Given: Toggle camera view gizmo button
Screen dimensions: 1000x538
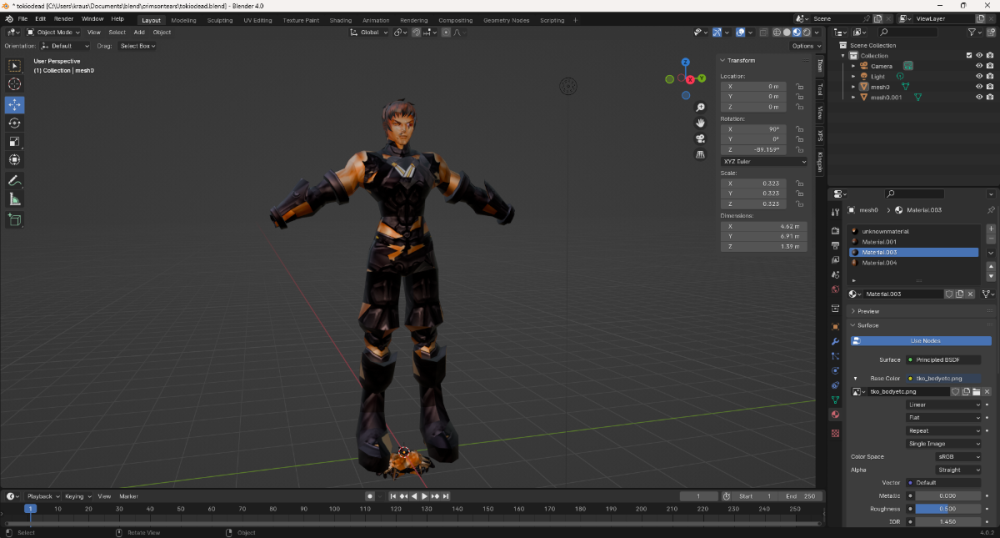Looking at the screenshot, I should (x=700, y=138).
